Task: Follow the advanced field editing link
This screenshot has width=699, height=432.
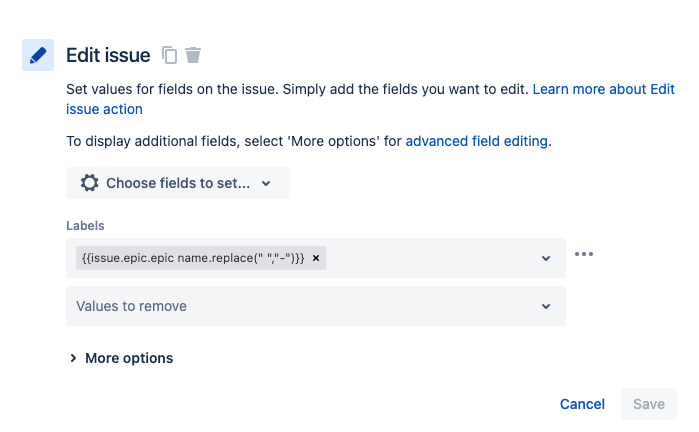Action: pyautogui.click(x=476, y=141)
